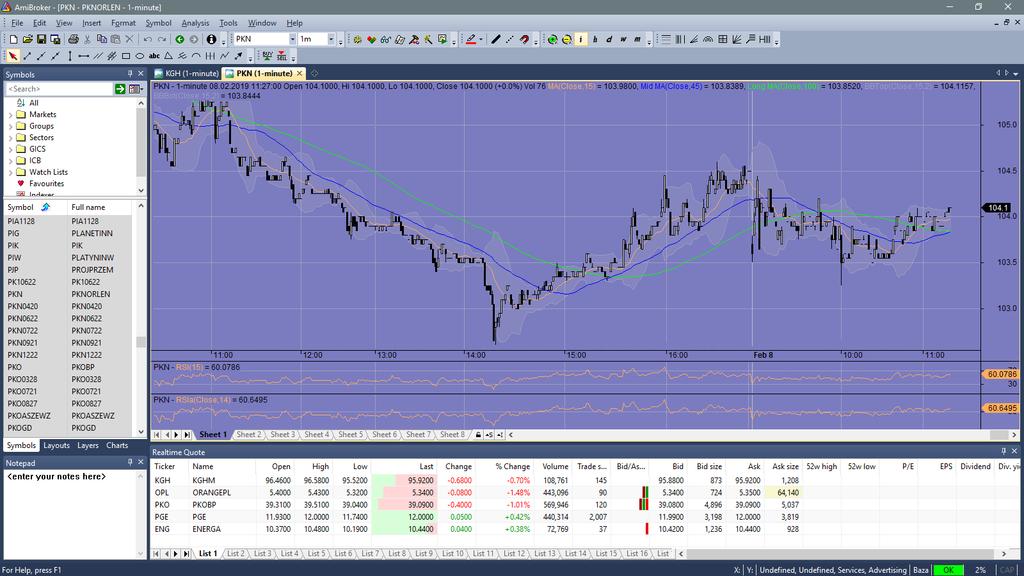Expand the Markets tree folder

10,115
